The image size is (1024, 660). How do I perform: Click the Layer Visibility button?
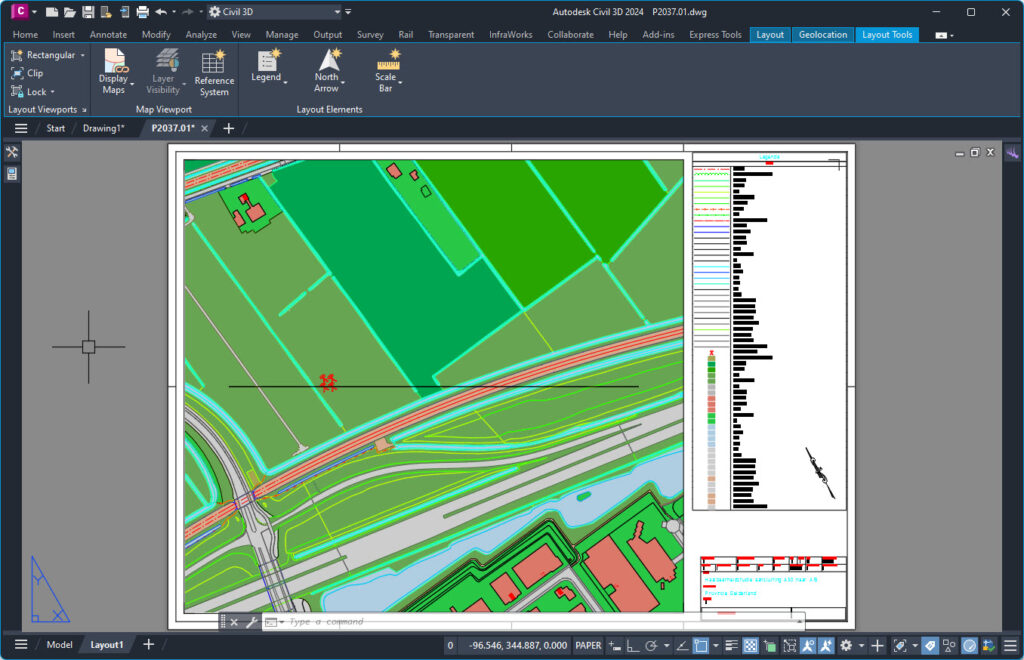[163, 71]
